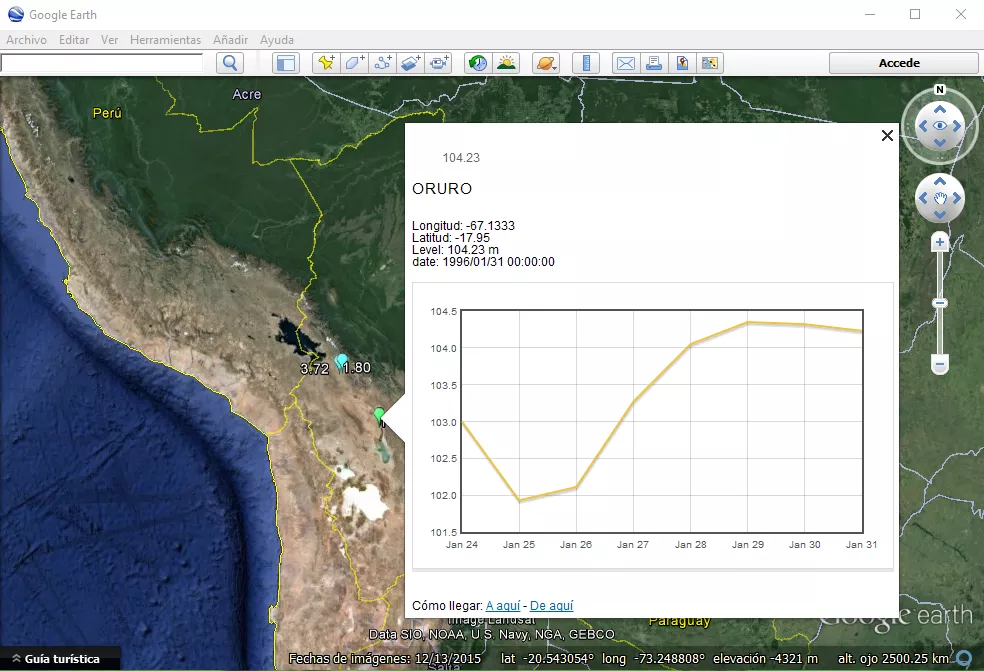Toggle the sidebar panel icon
Viewport: 984px width, 671px height.
tap(286, 63)
